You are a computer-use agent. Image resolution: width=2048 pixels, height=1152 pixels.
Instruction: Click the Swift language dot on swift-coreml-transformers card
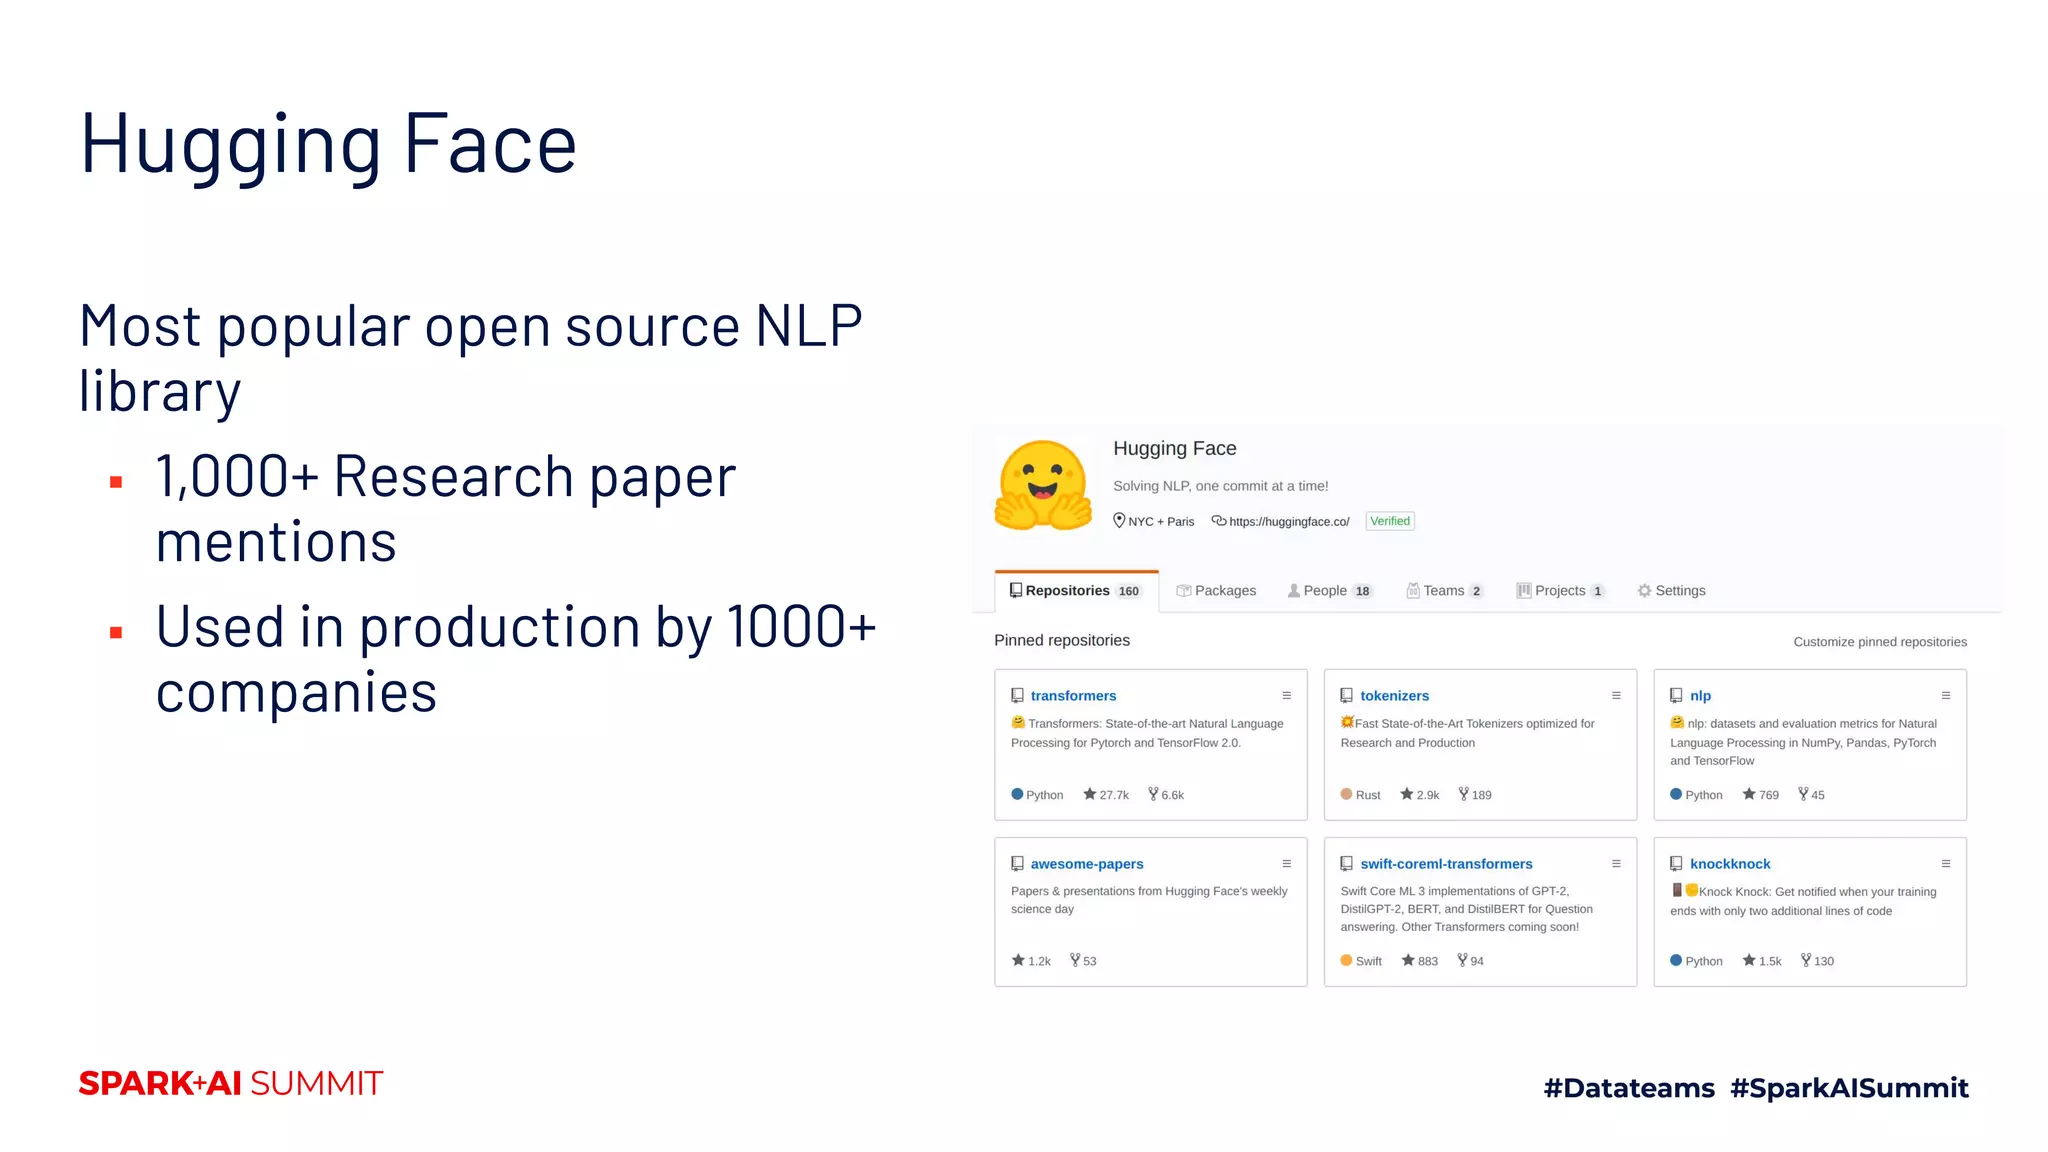coord(1346,960)
